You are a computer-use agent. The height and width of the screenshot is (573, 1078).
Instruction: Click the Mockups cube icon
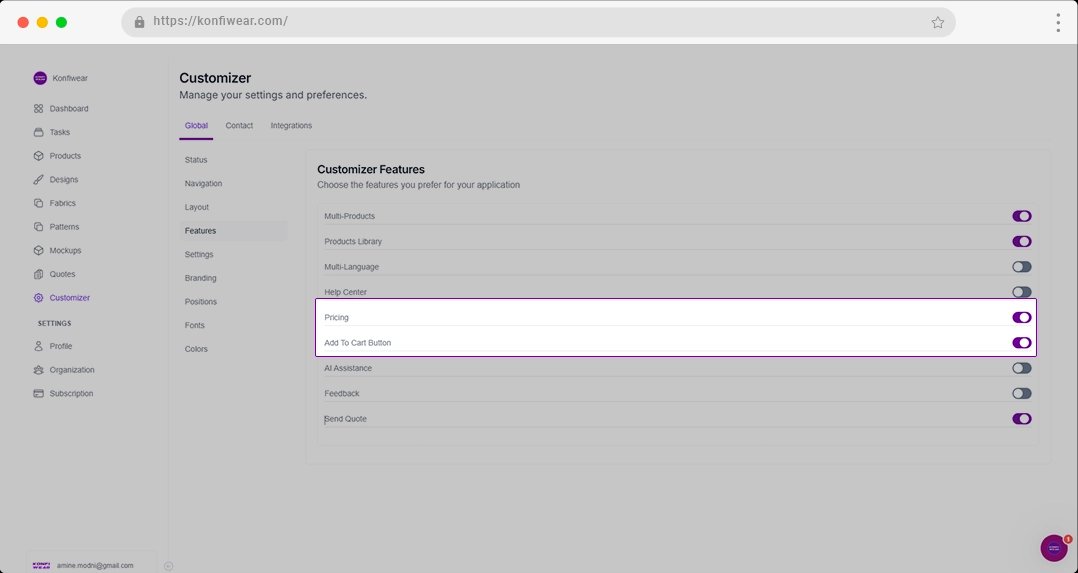[38, 250]
